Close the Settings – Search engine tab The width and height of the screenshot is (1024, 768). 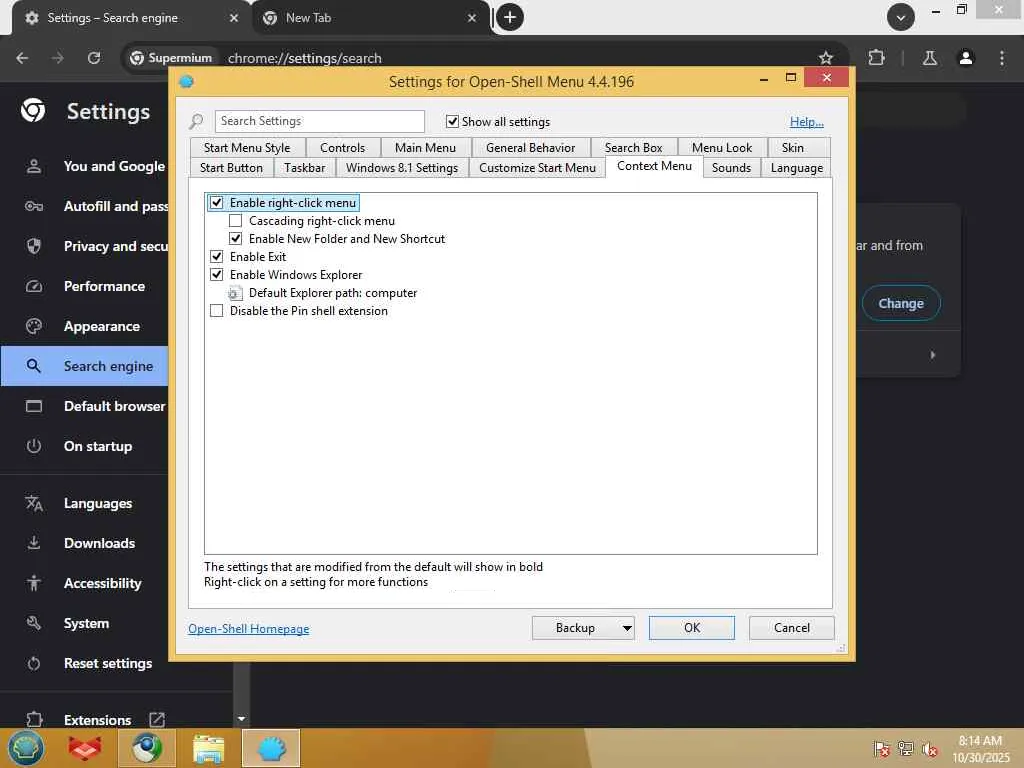(234, 18)
